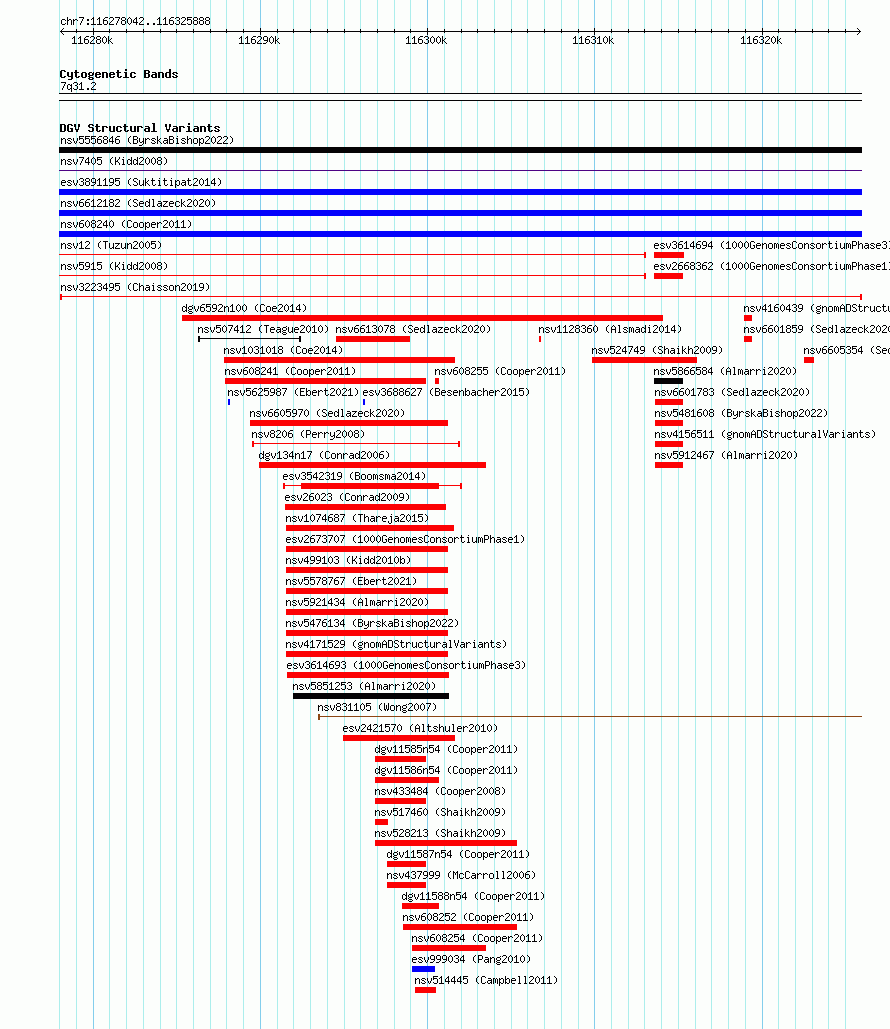Image resolution: width=890 pixels, height=1029 pixels.
Task: Select nsv514445 (Campbell2011) variant
Action: pyautogui.click(x=486, y=980)
